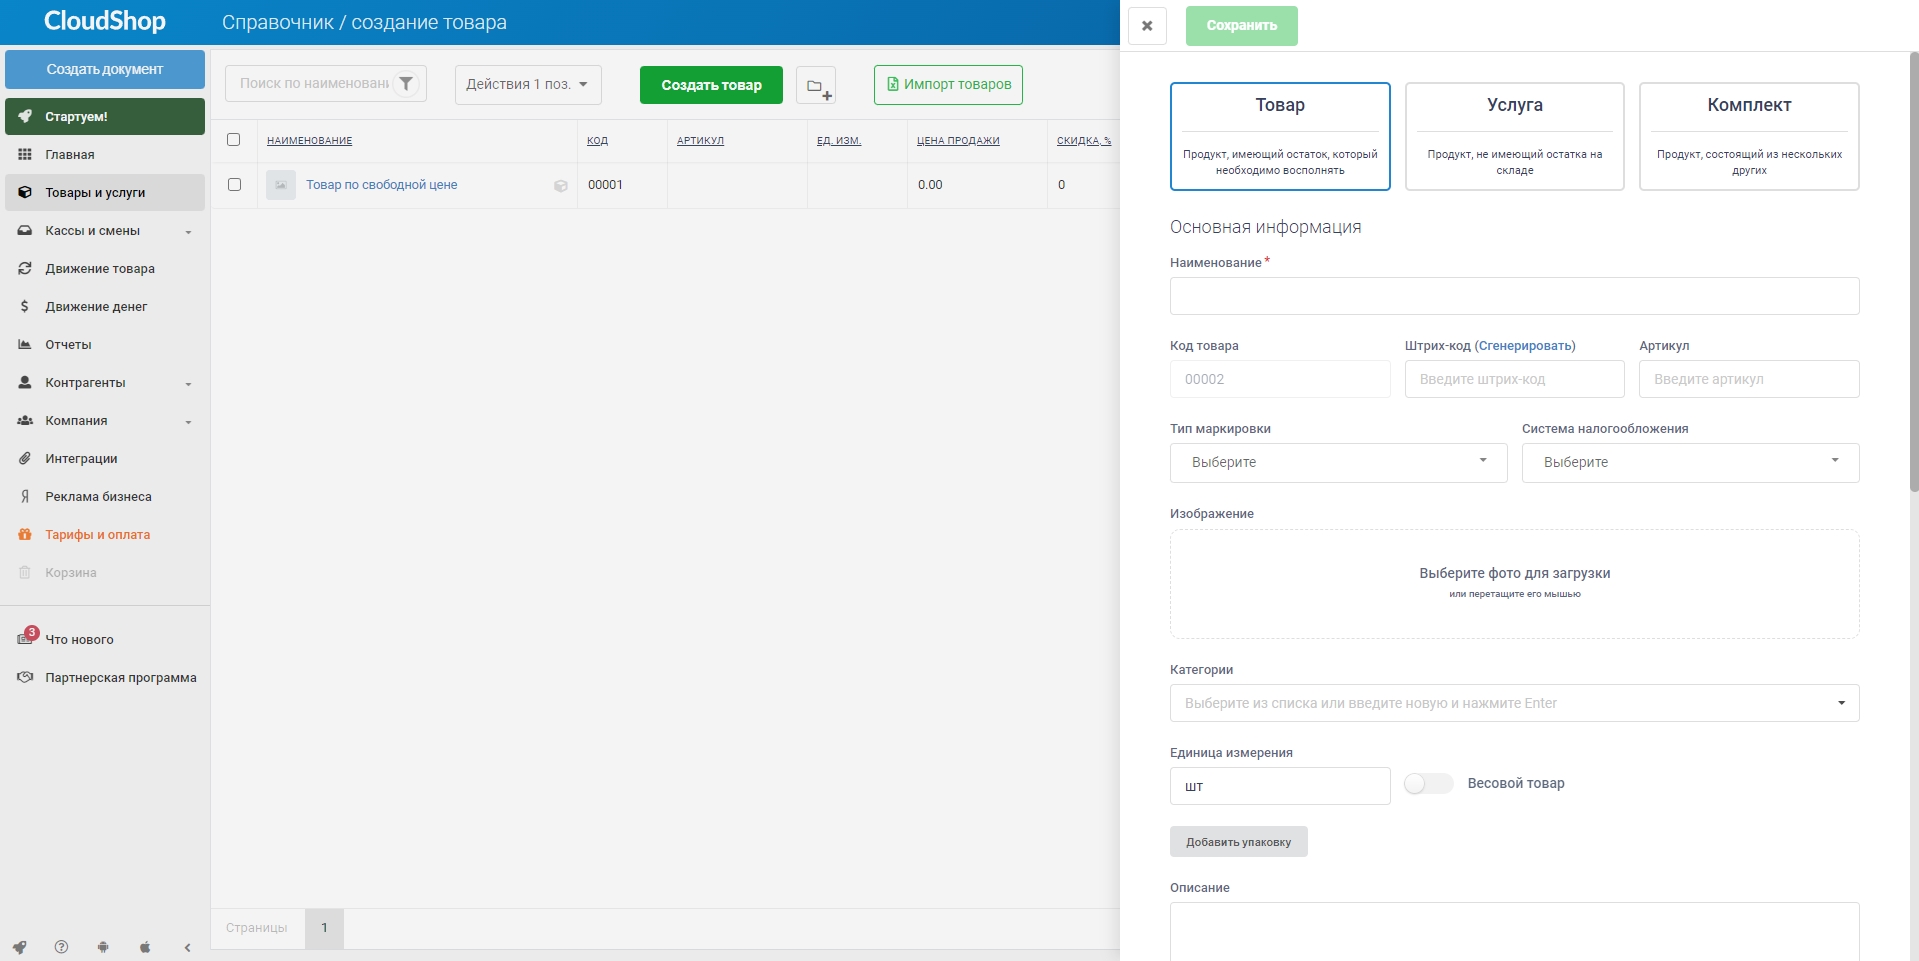Expand the Компания menu
This screenshot has width=1919, height=961.
pos(105,421)
